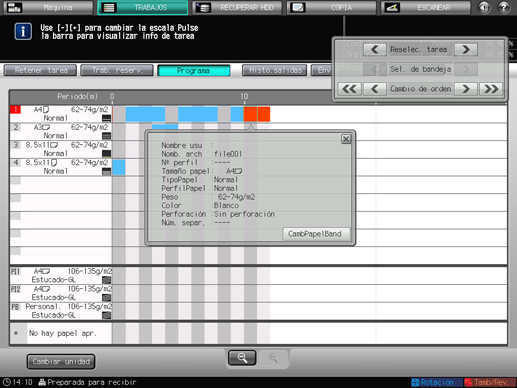
Task: Click blue task bar on tray 2
Action: tap(165, 127)
